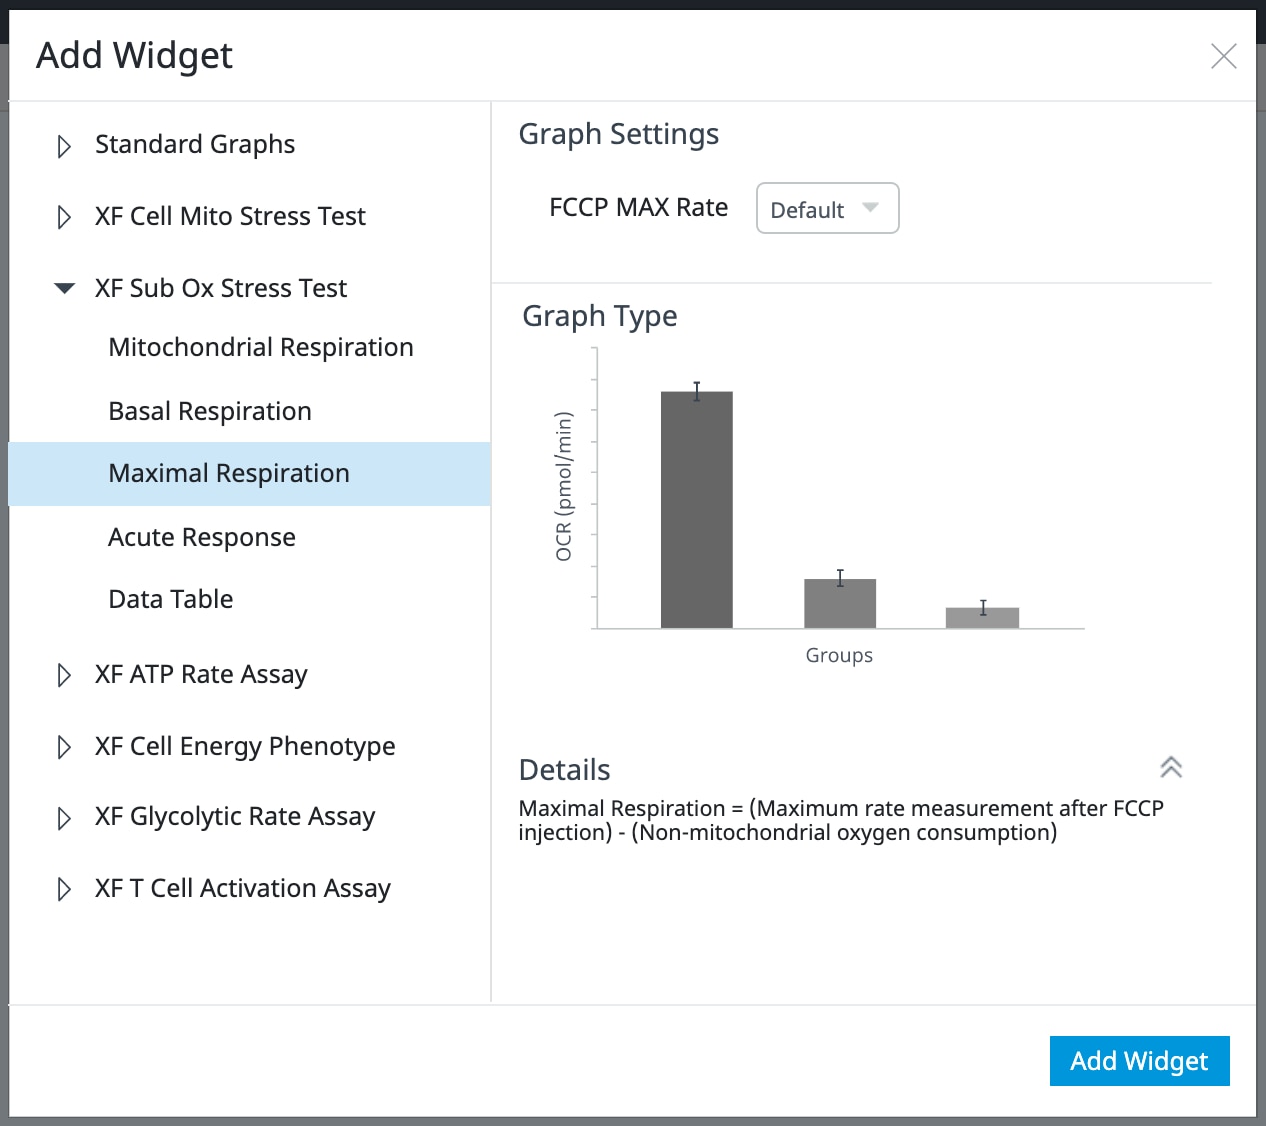Select Mitochondrial Respiration widget

(x=260, y=347)
